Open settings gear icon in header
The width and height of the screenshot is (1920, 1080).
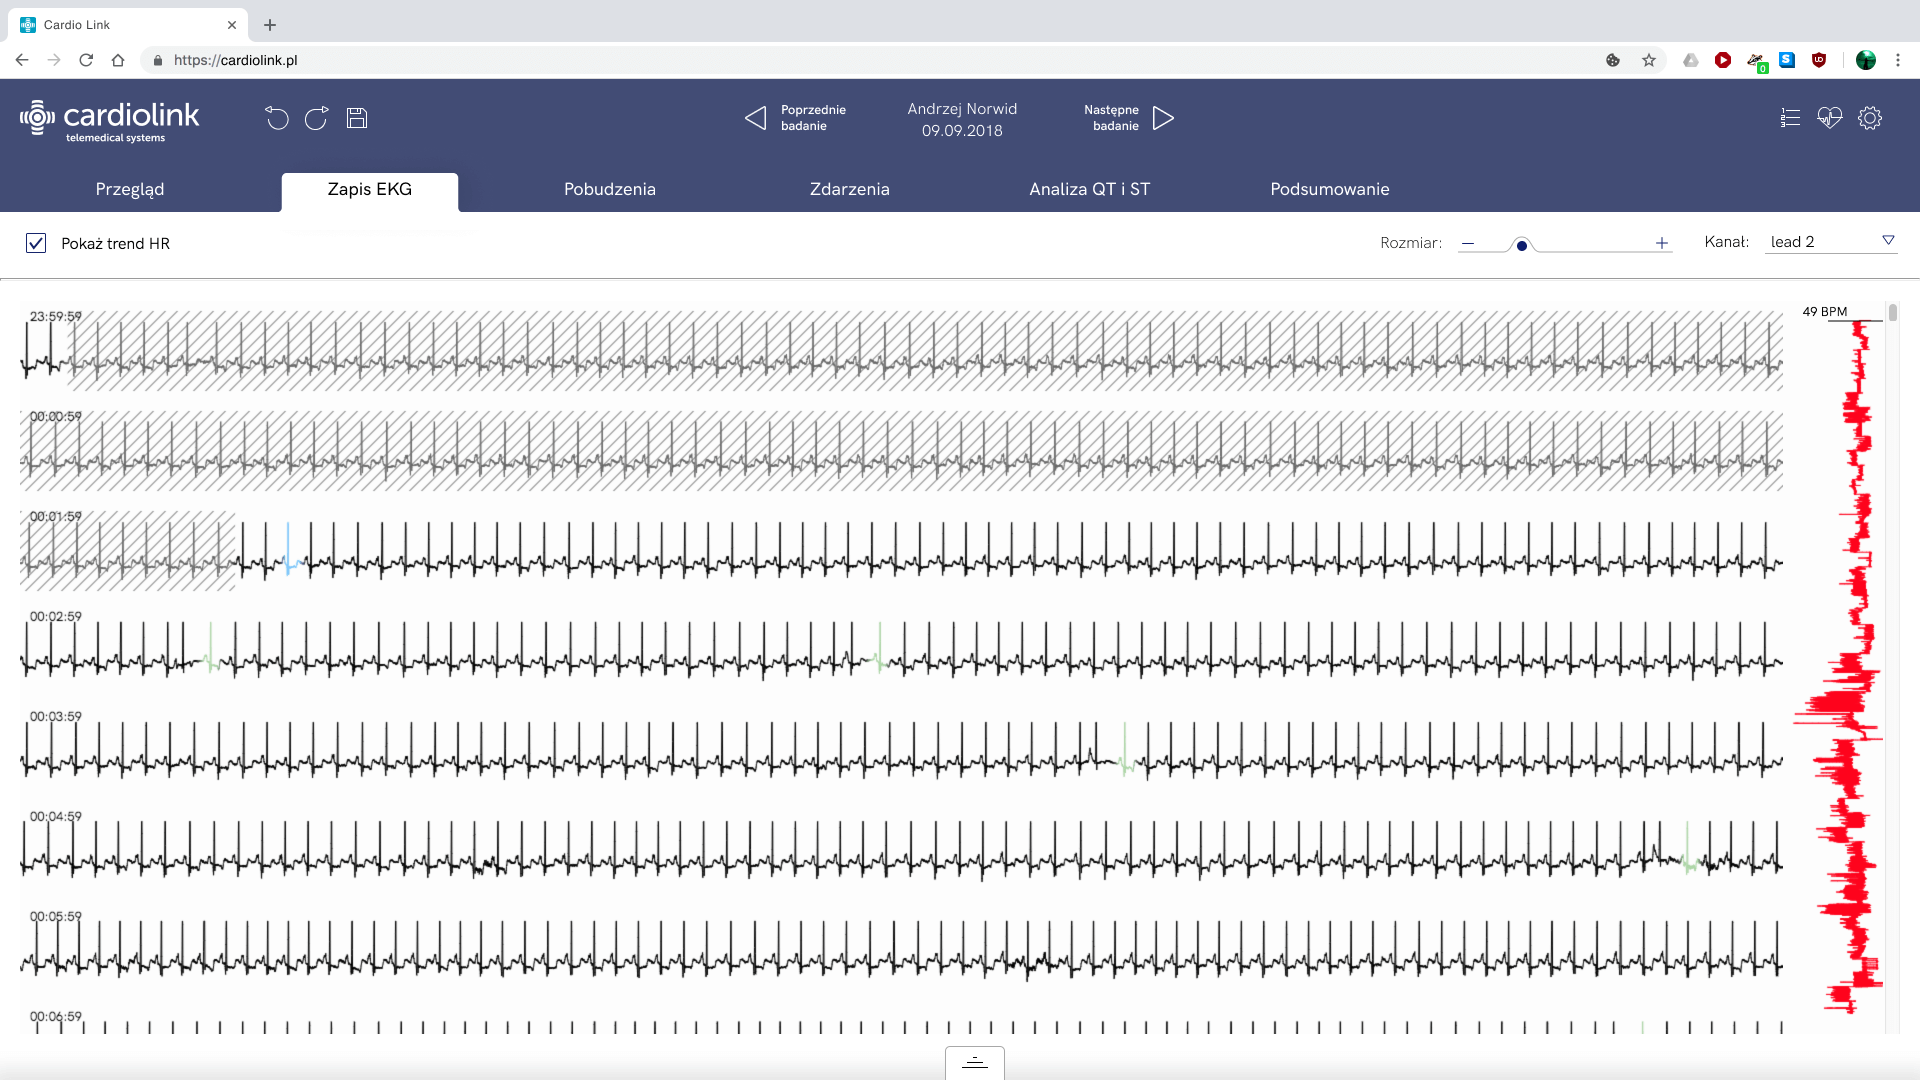click(1870, 118)
